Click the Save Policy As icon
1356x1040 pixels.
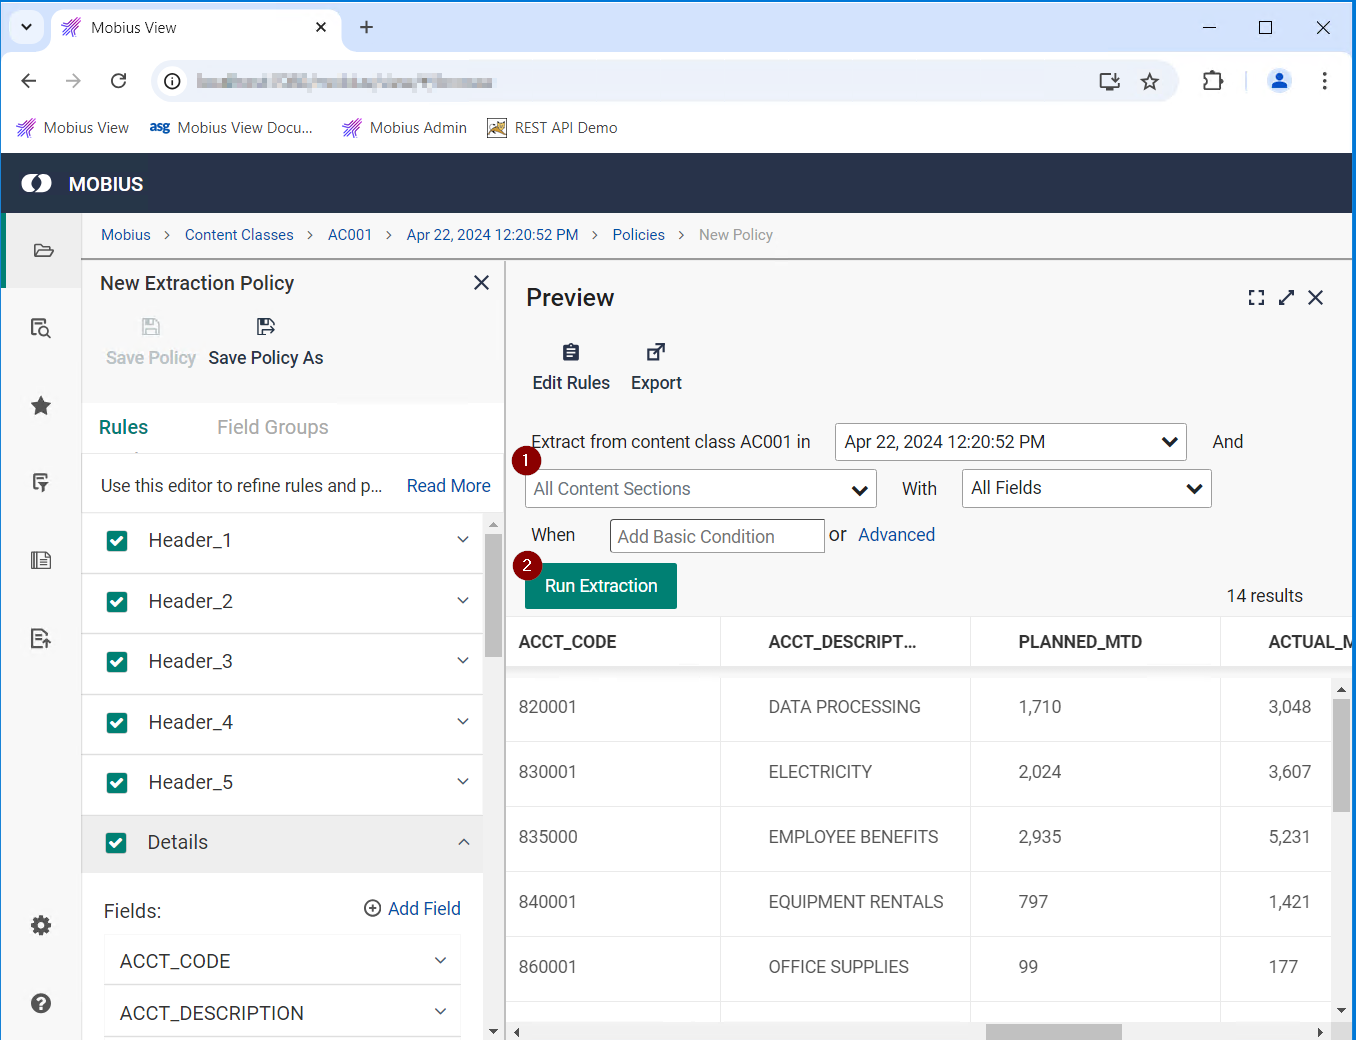pos(266,327)
